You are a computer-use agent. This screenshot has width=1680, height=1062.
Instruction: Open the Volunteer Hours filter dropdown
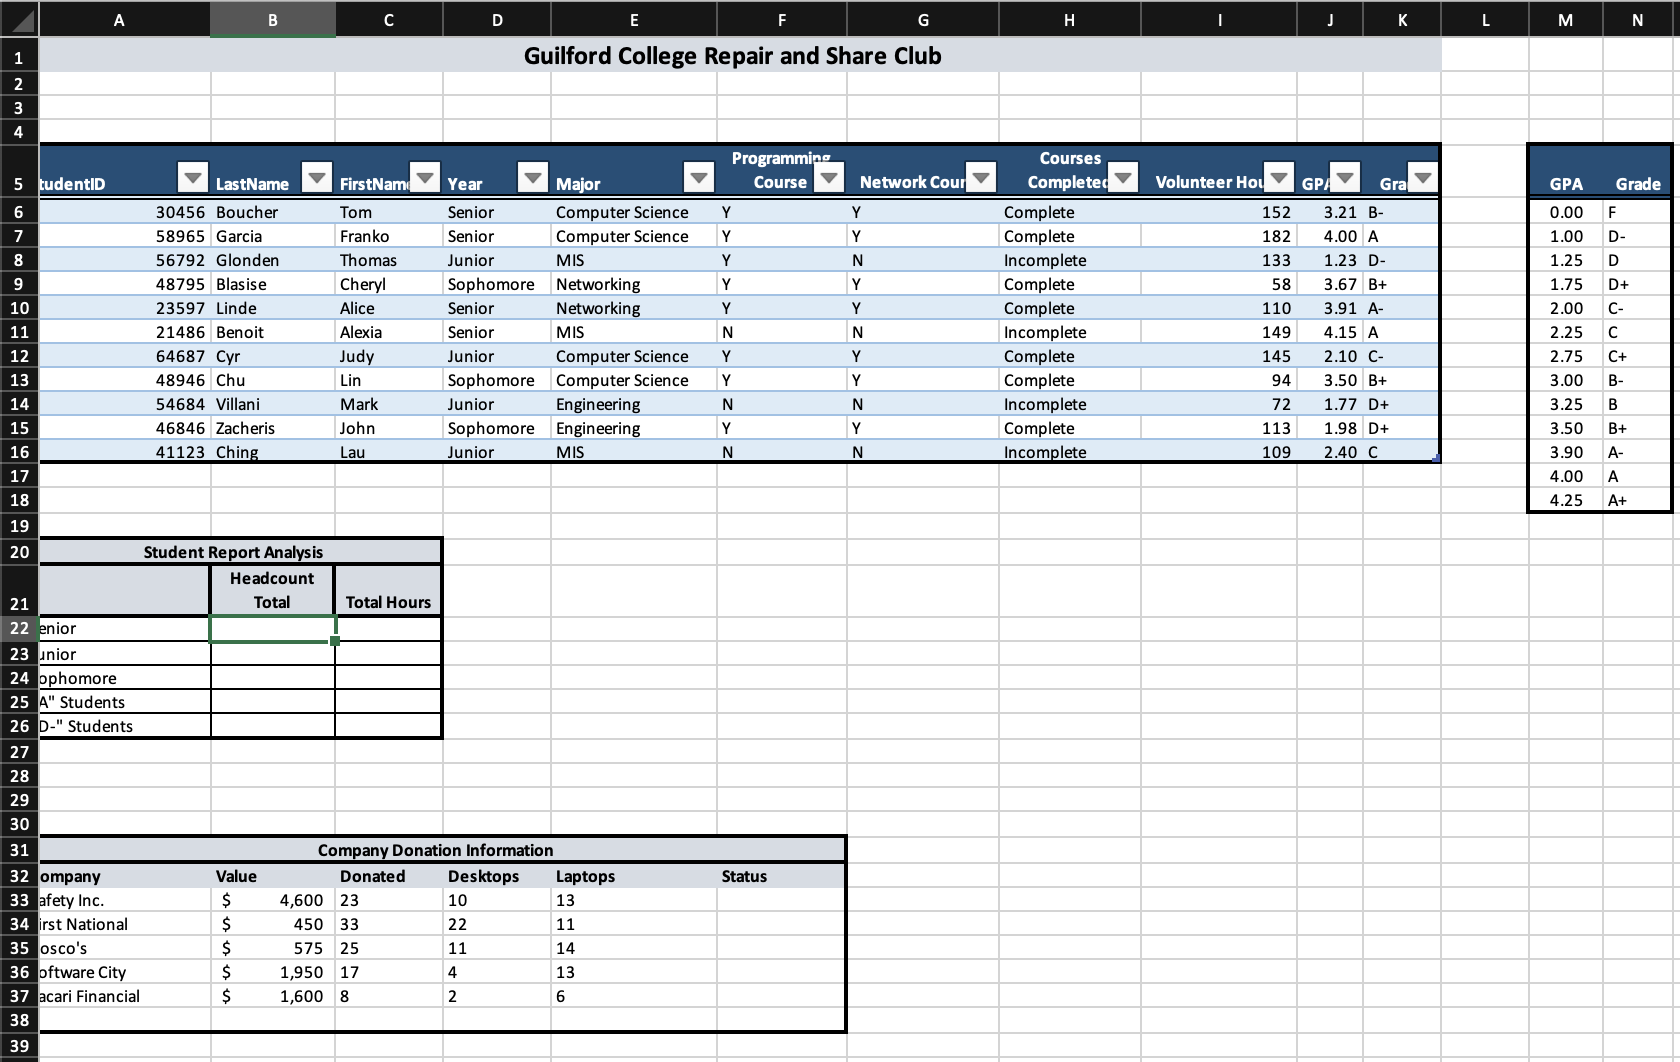[x=1280, y=177]
